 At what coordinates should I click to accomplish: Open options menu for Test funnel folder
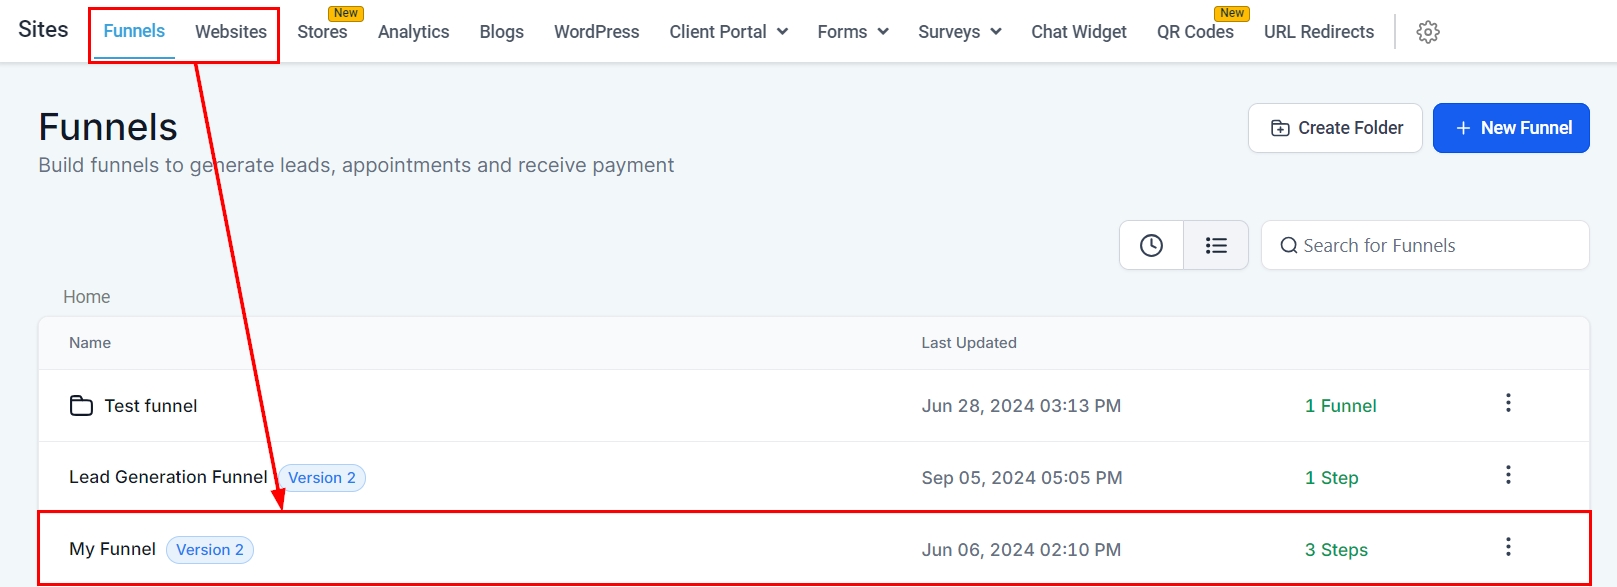click(x=1508, y=403)
